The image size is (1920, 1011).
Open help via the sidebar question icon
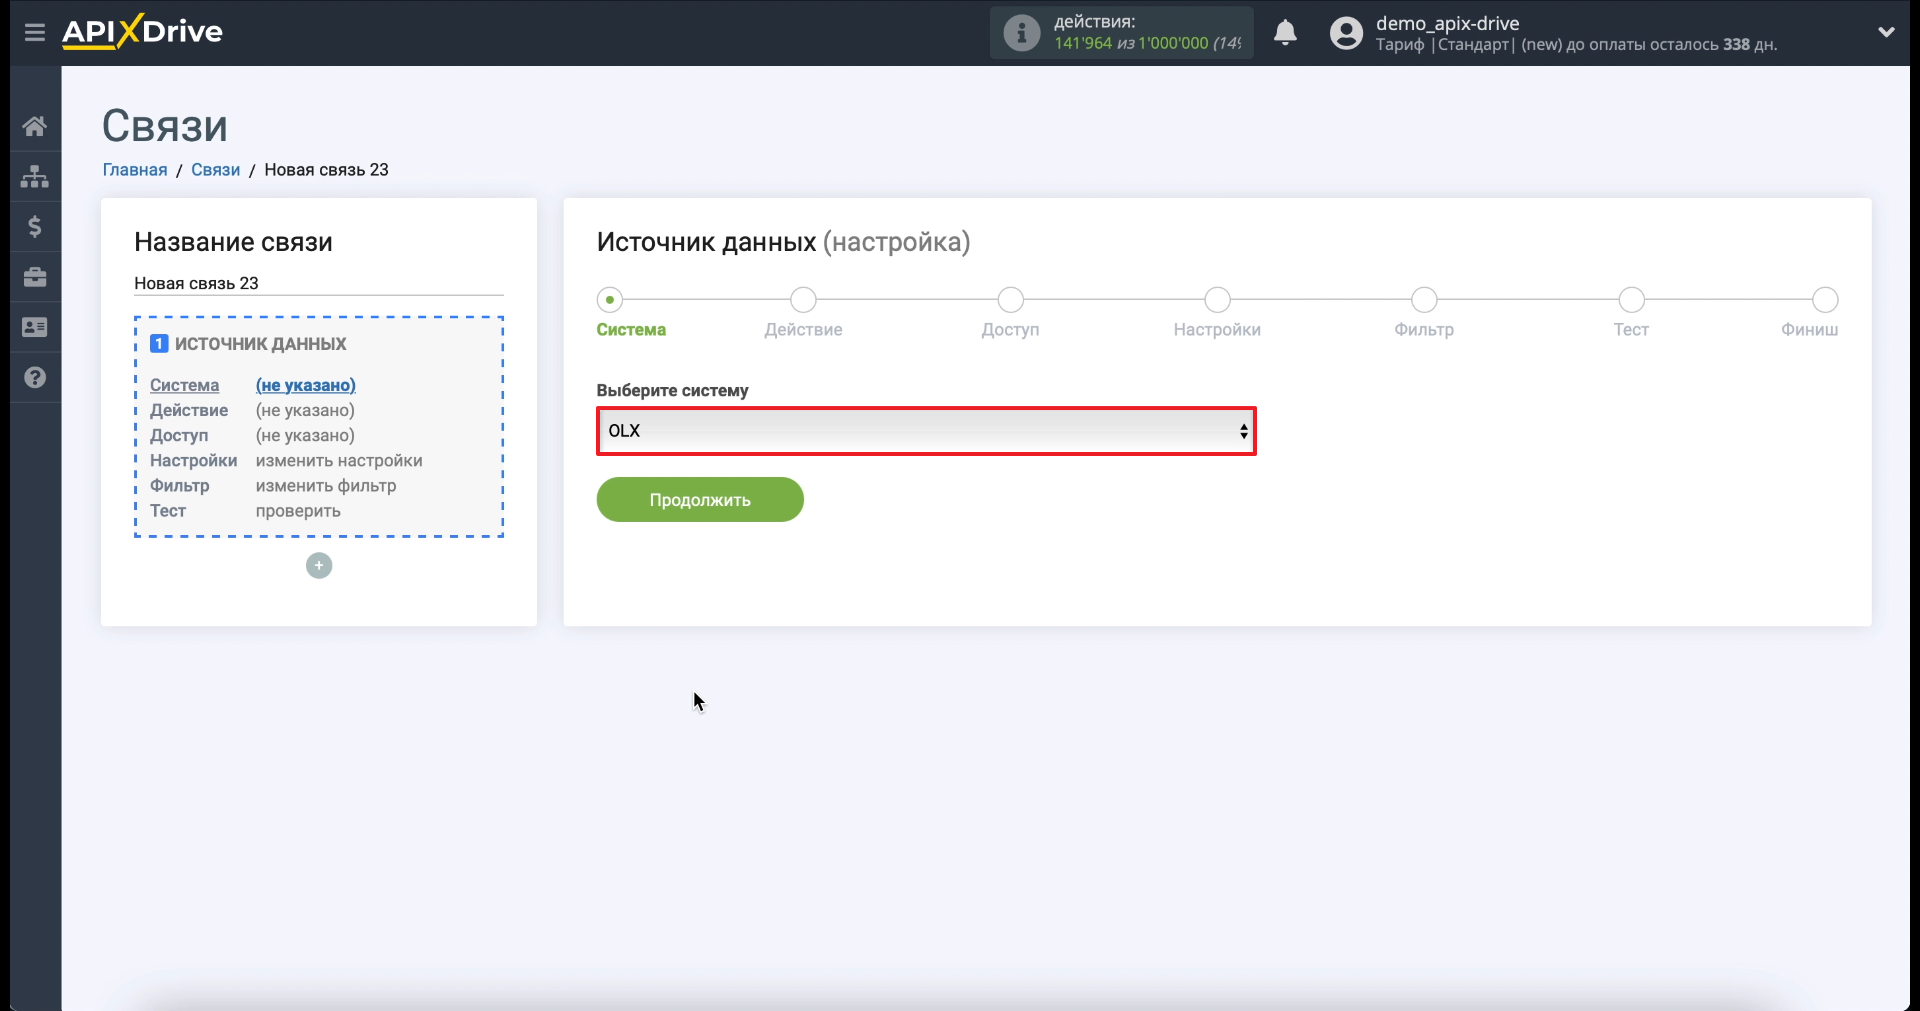coord(35,377)
